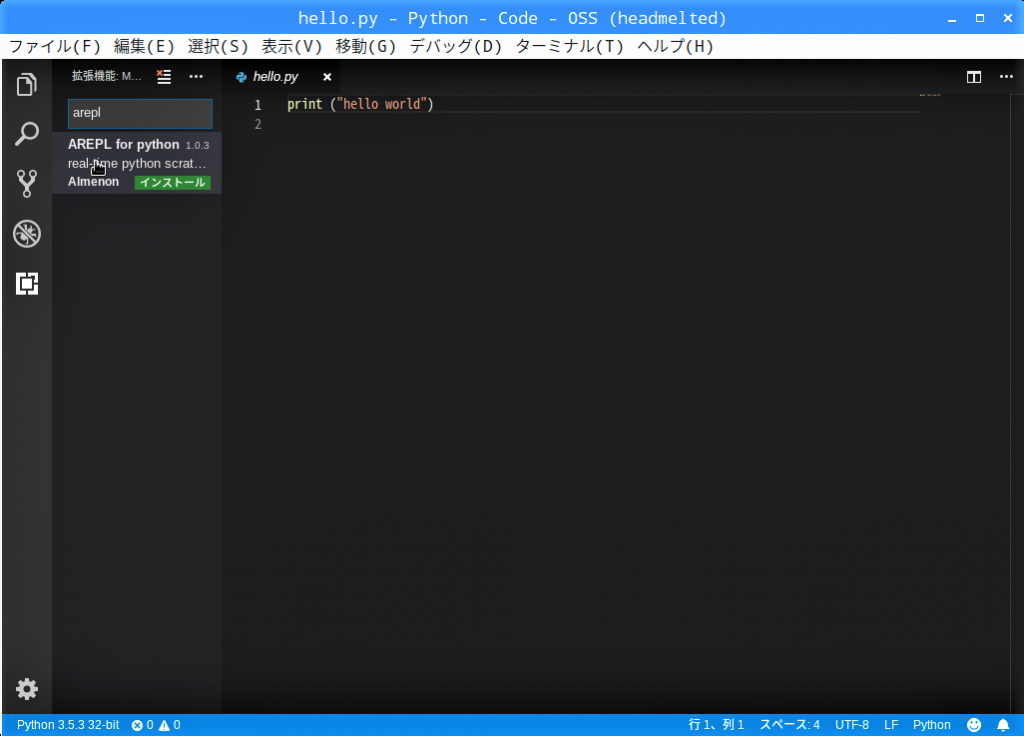Viewport: 1024px width, 736px height.
Task: Open the Debug view in activity bar
Action: coord(26,234)
